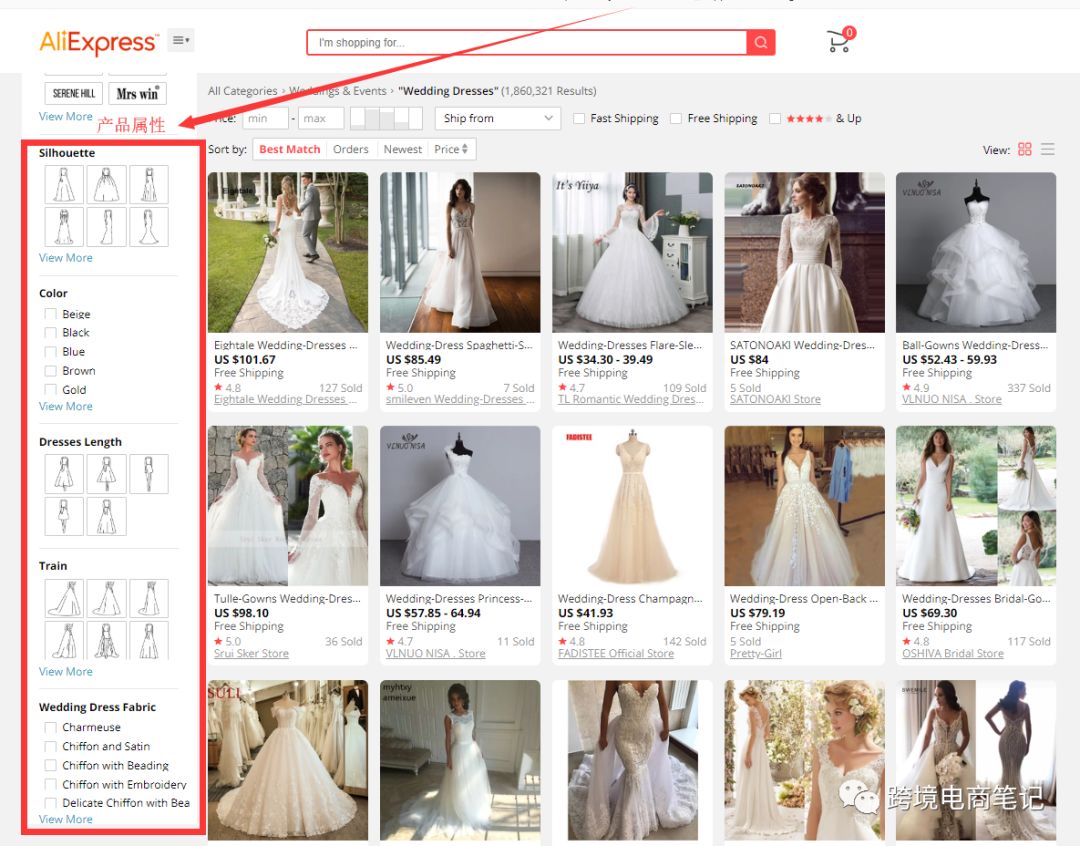Expand View More under Silhouette
The height and width of the screenshot is (846, 1080).
(65, 258)
